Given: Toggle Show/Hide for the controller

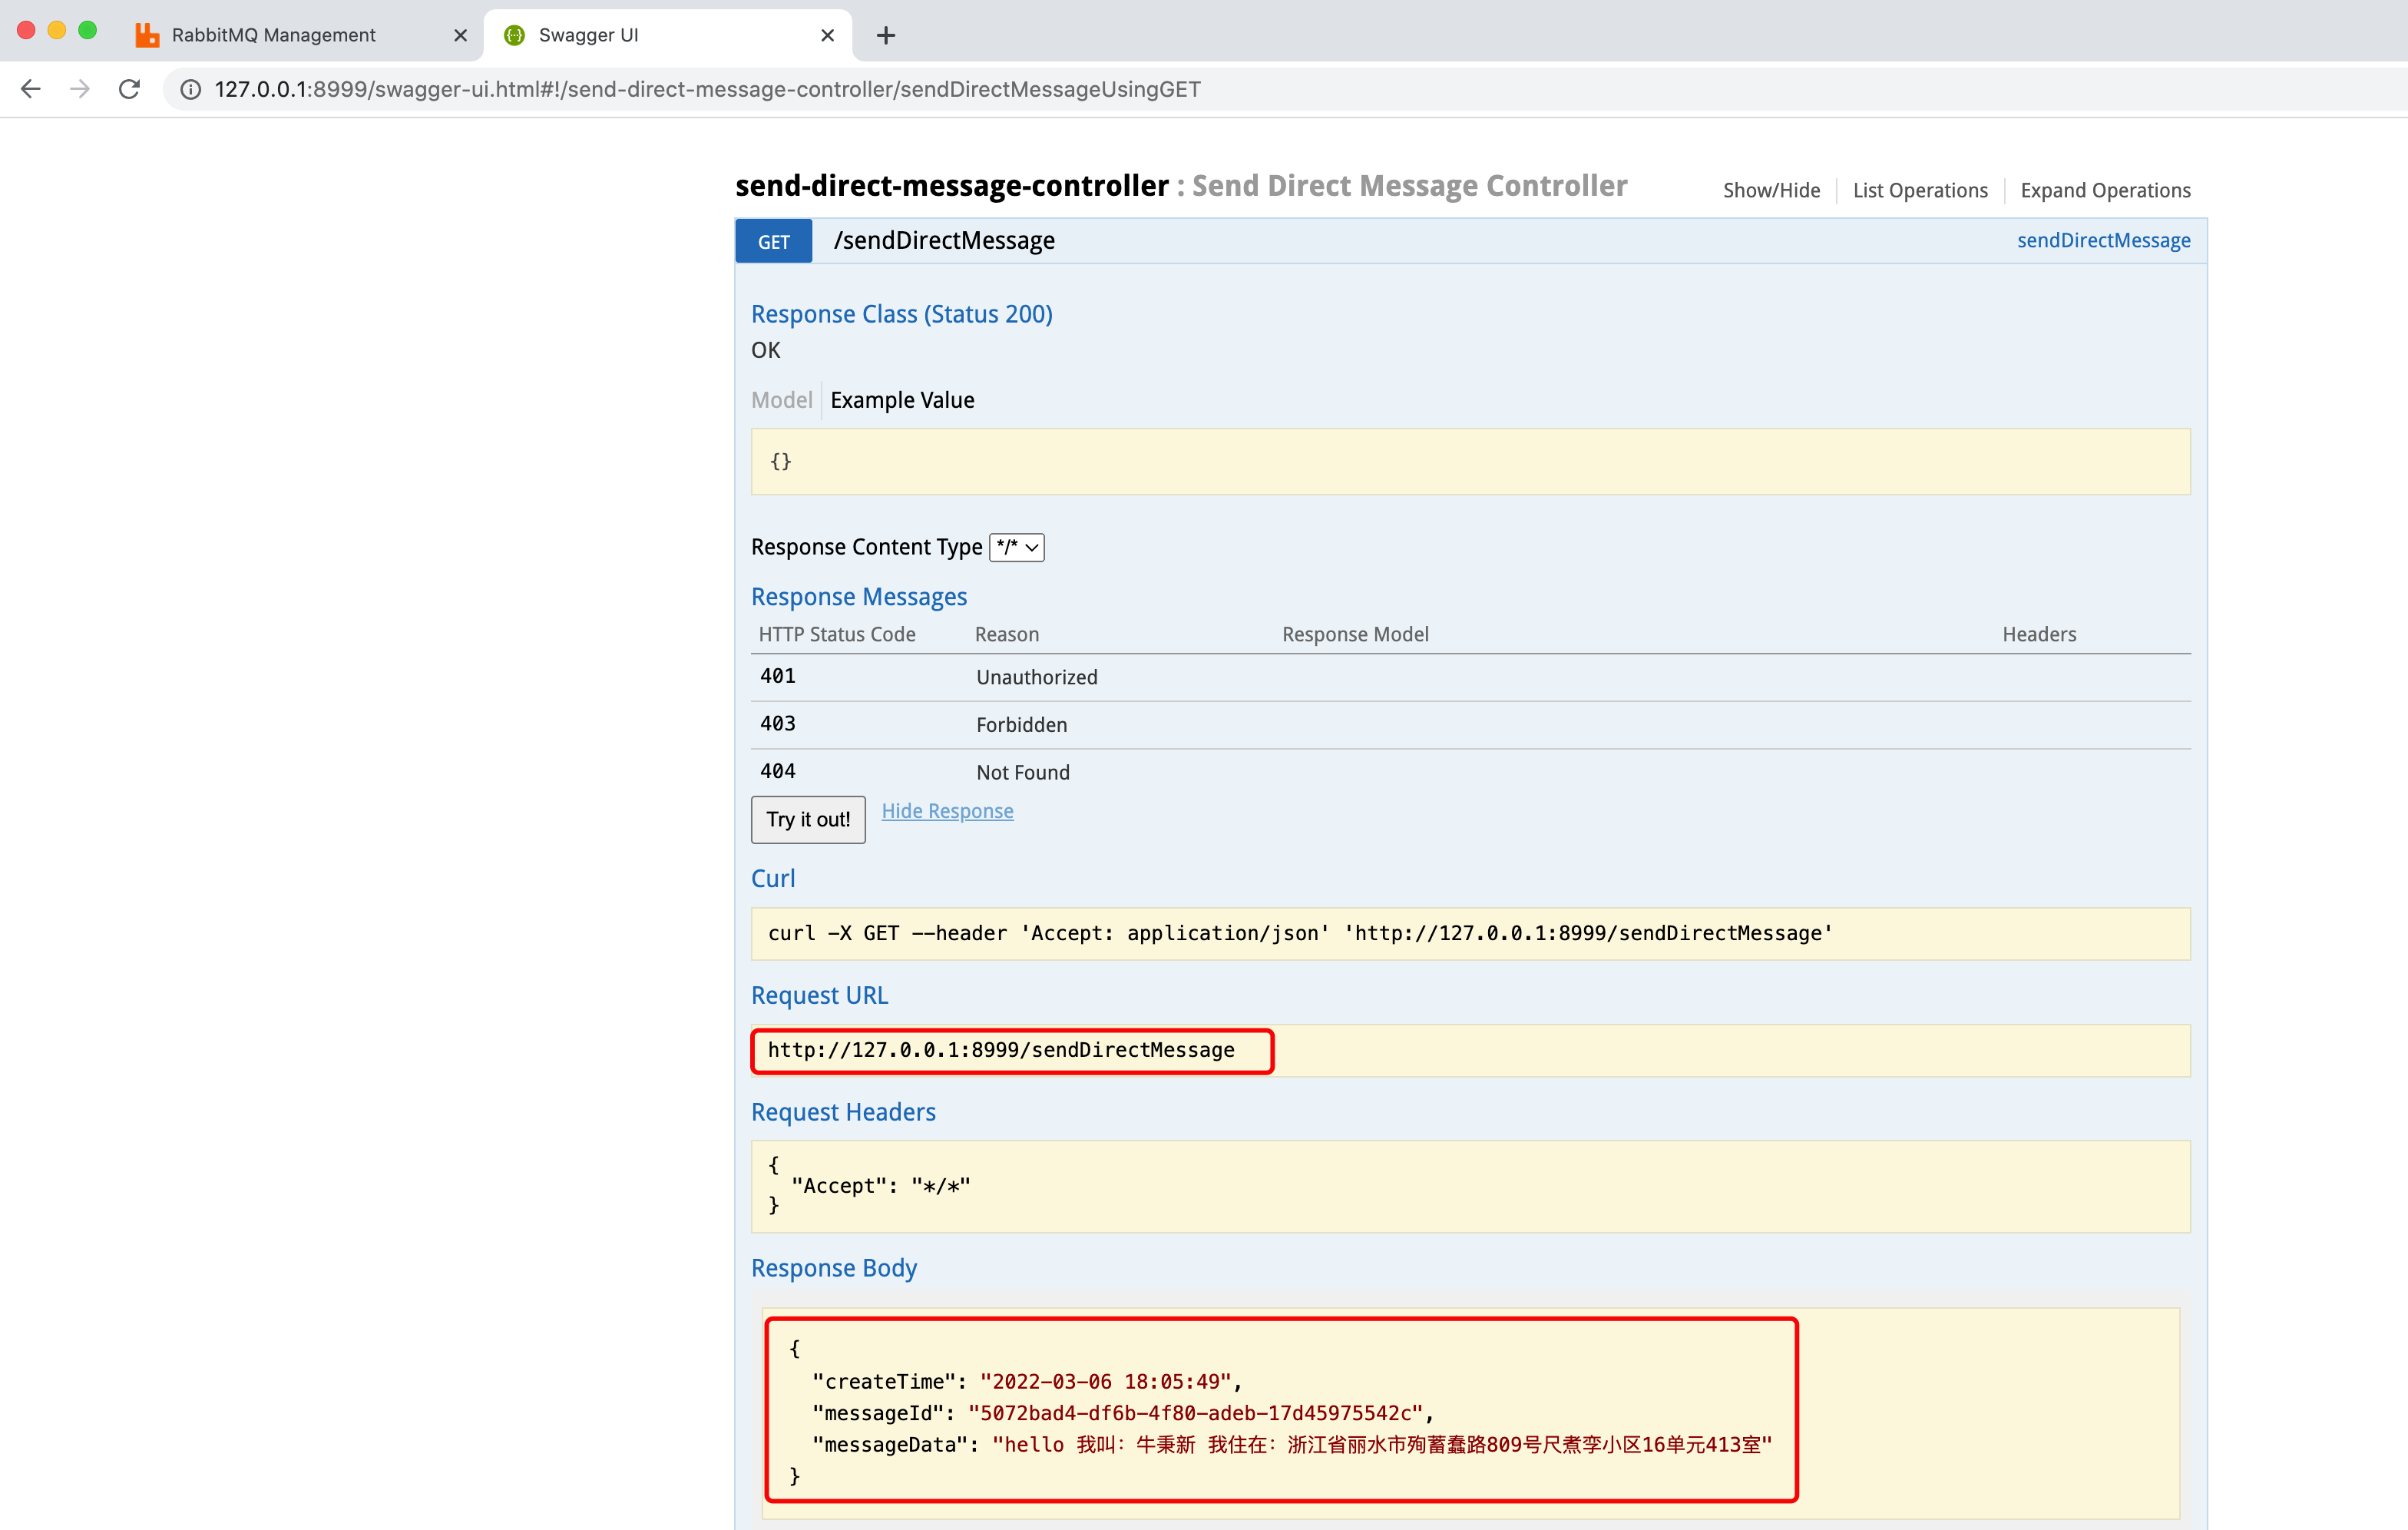Looking at the screenshot, I should point(1771,190).
